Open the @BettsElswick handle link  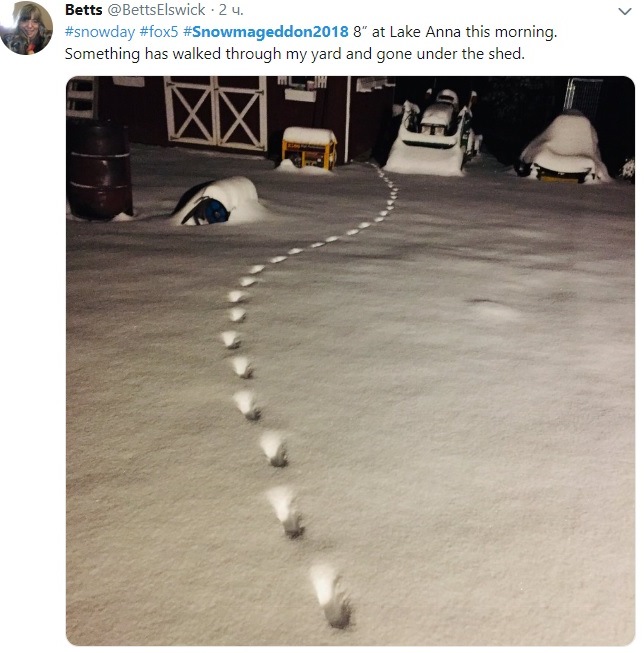[x=156, y=10]
